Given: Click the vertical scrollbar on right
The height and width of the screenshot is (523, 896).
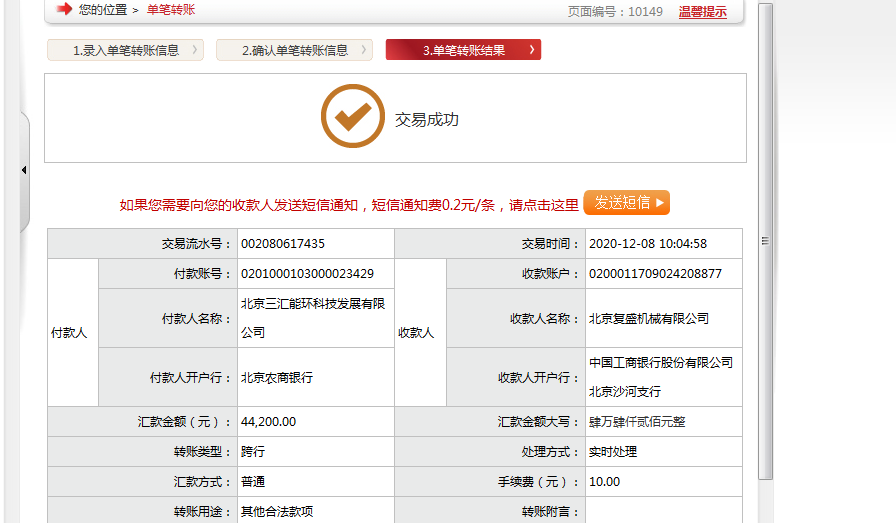Looking at the screenshot, I should pyautogui.click(x=765, y=240).
